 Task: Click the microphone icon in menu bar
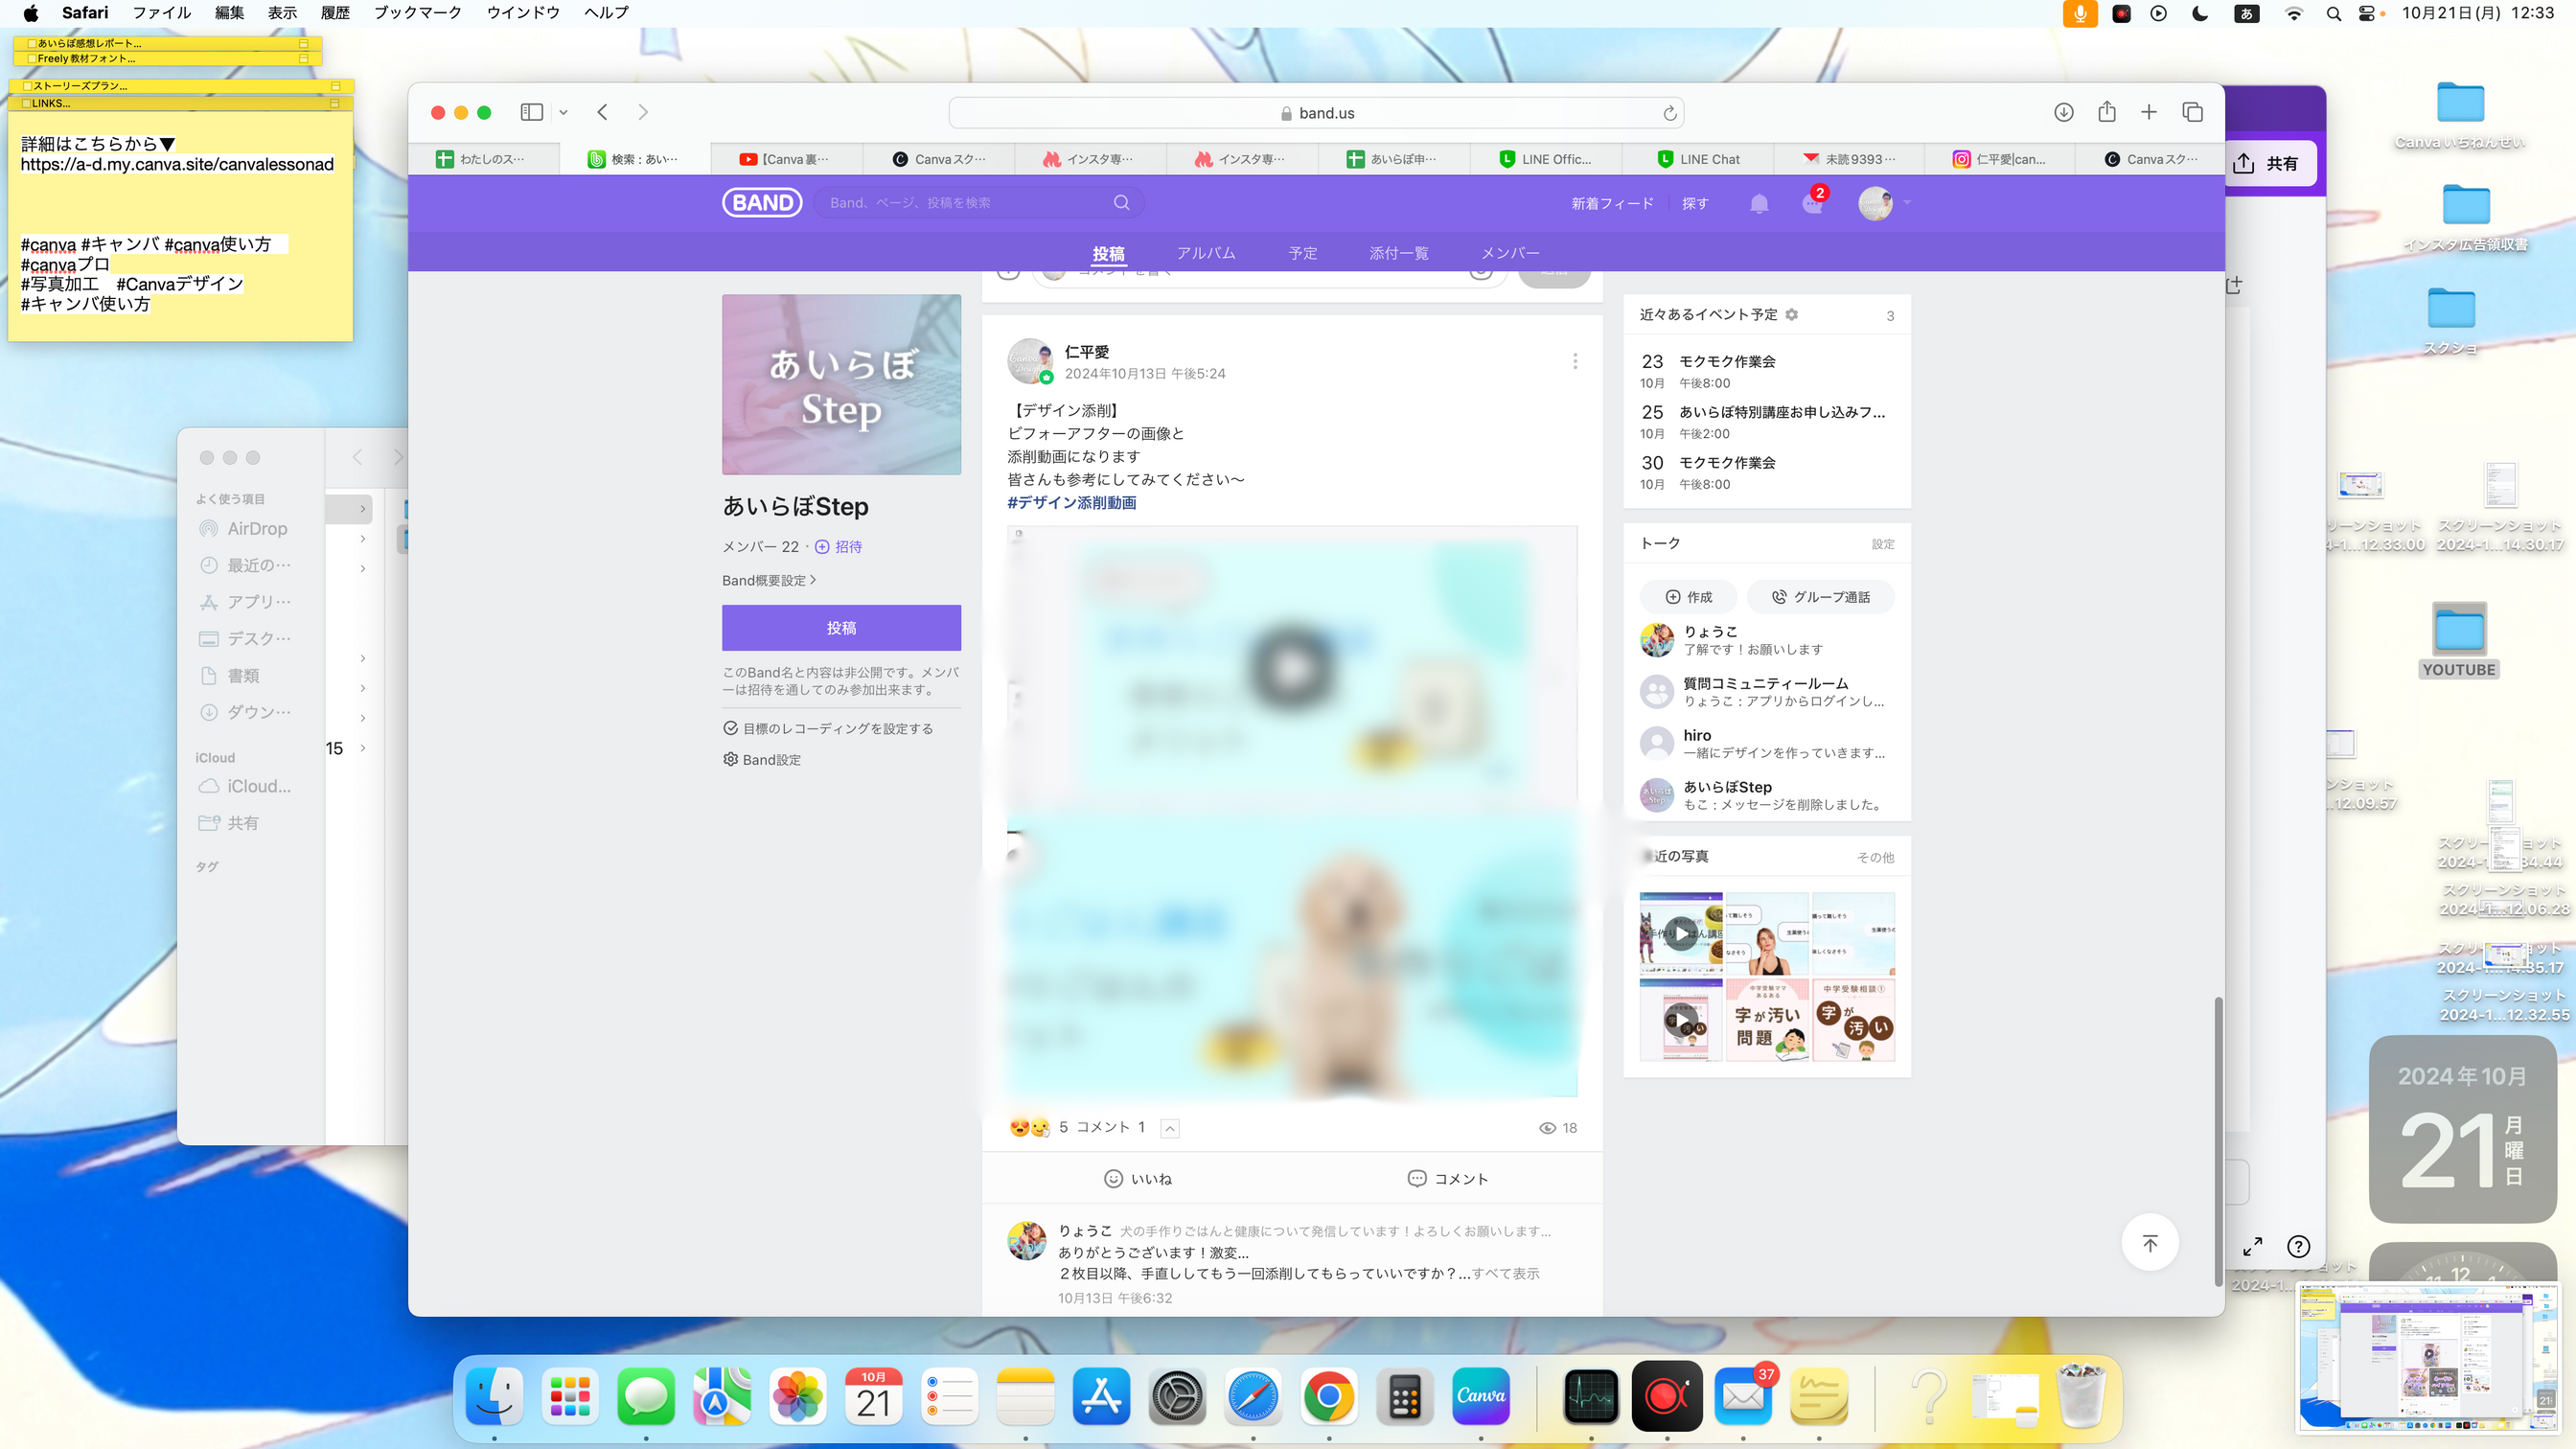(x=2080, y=13)
